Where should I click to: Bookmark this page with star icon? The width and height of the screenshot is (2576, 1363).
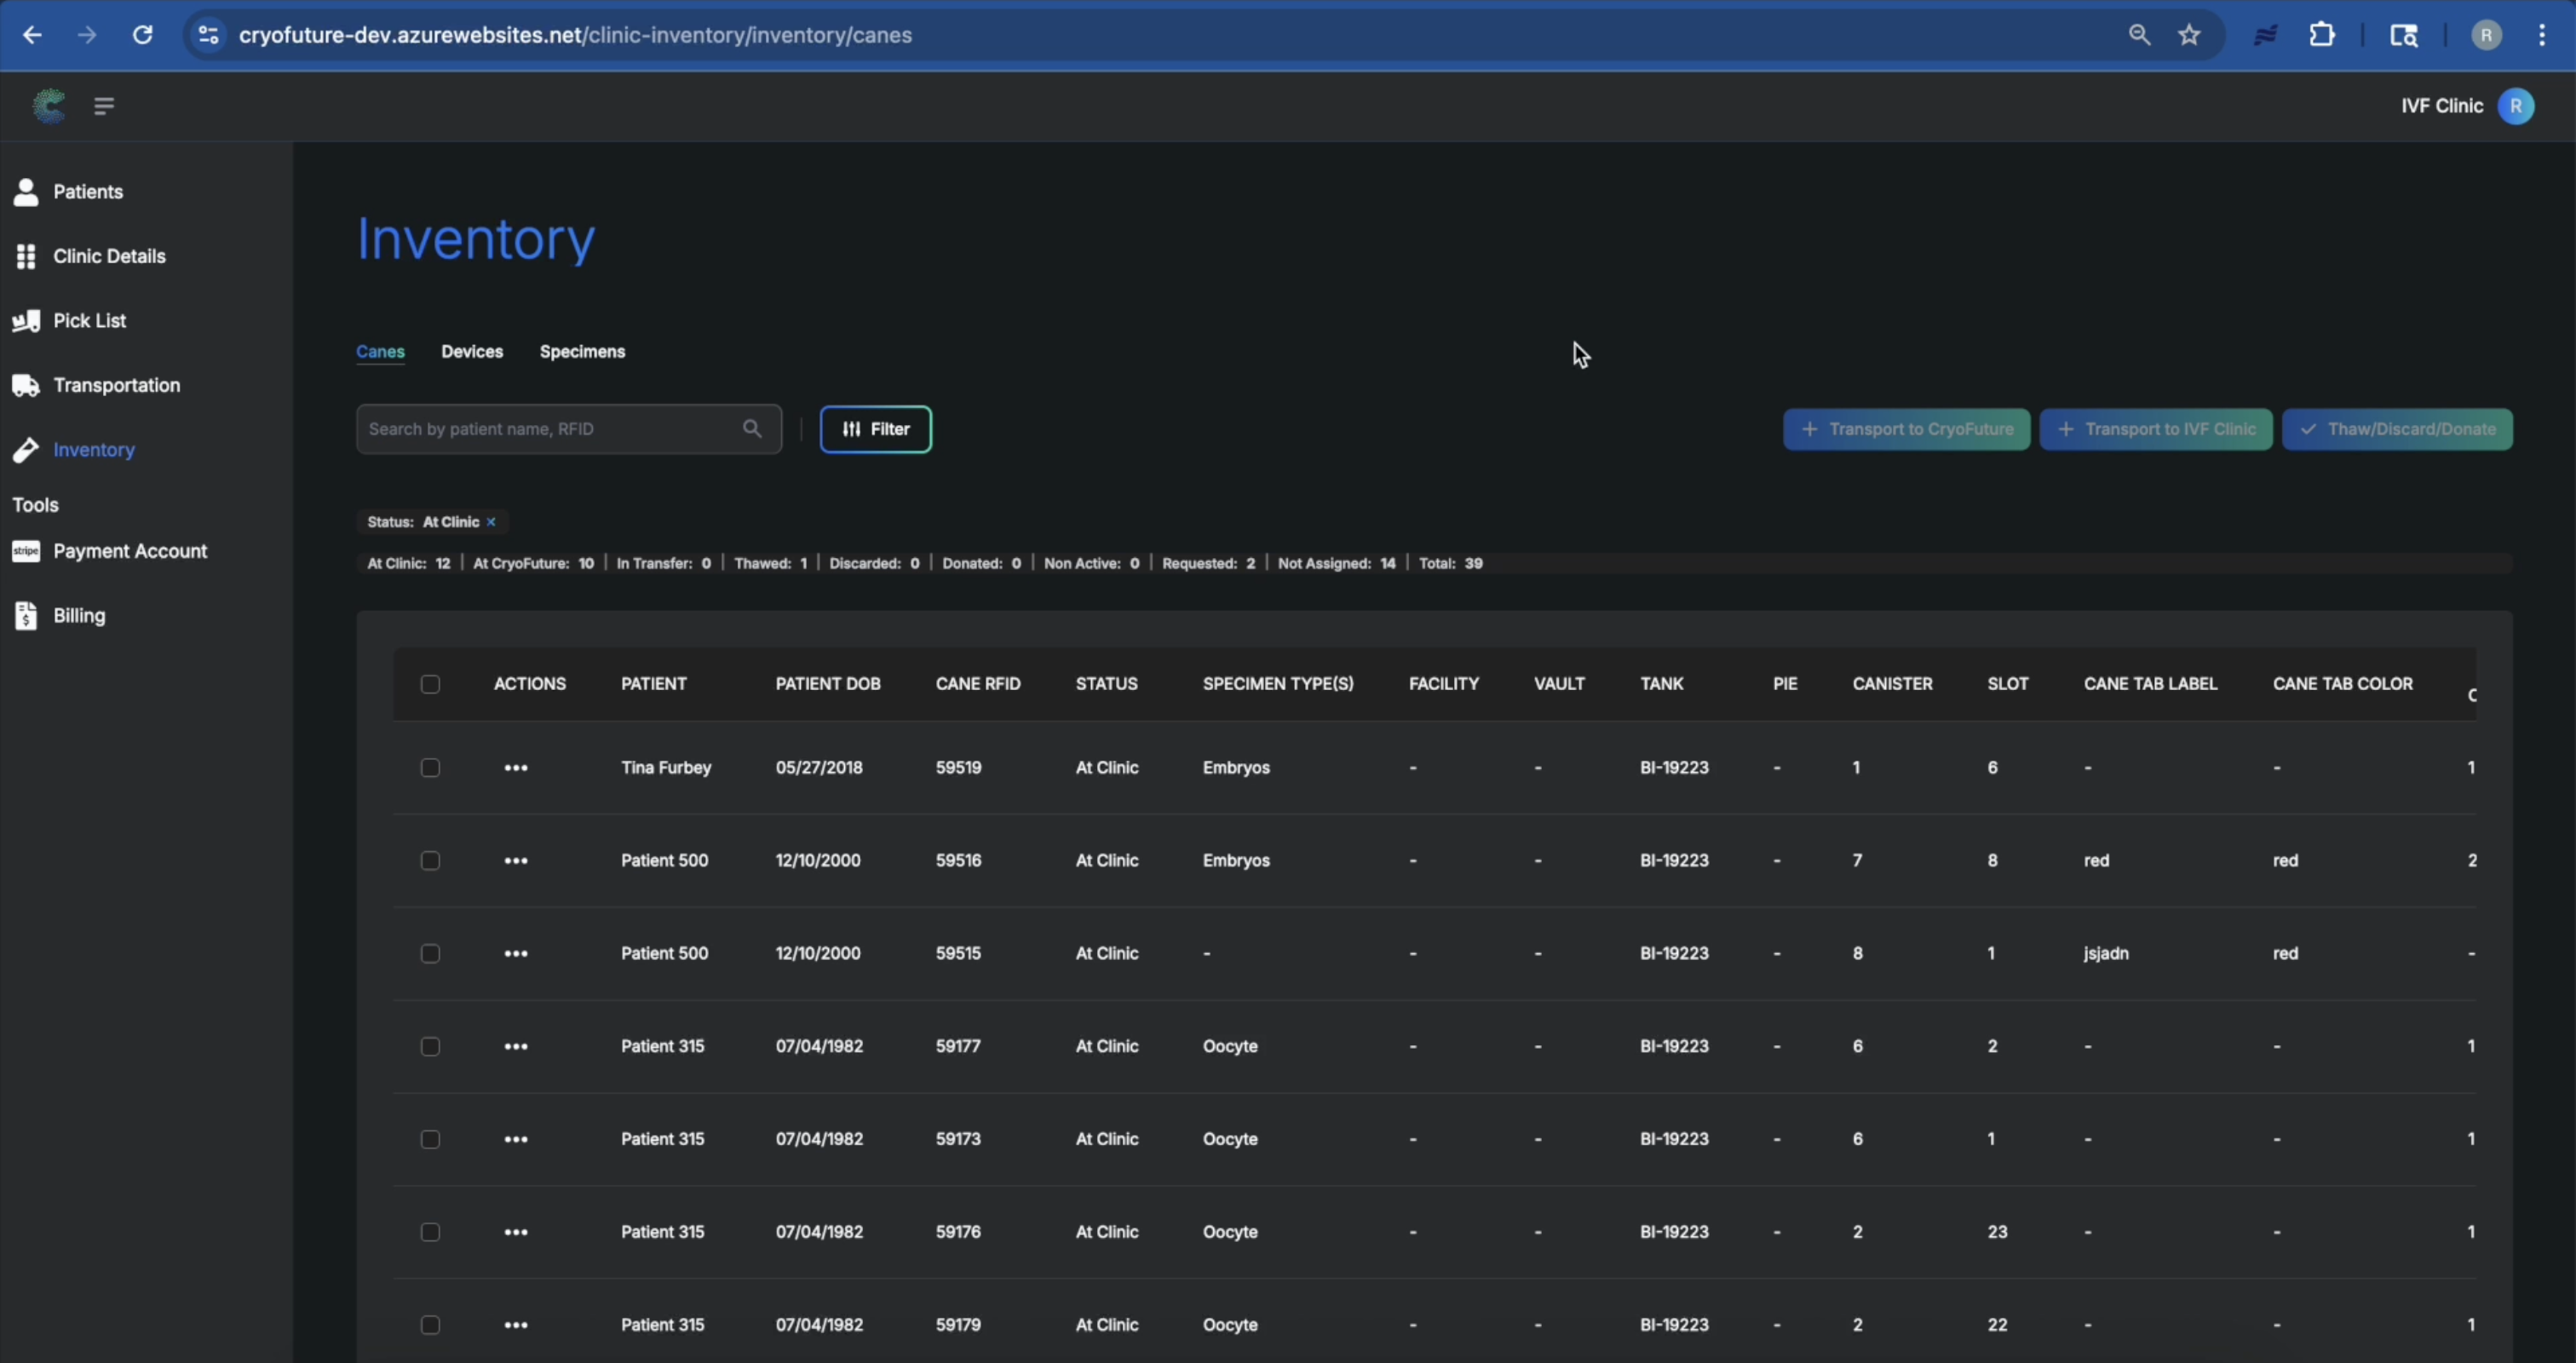[x=2189, y=35]
